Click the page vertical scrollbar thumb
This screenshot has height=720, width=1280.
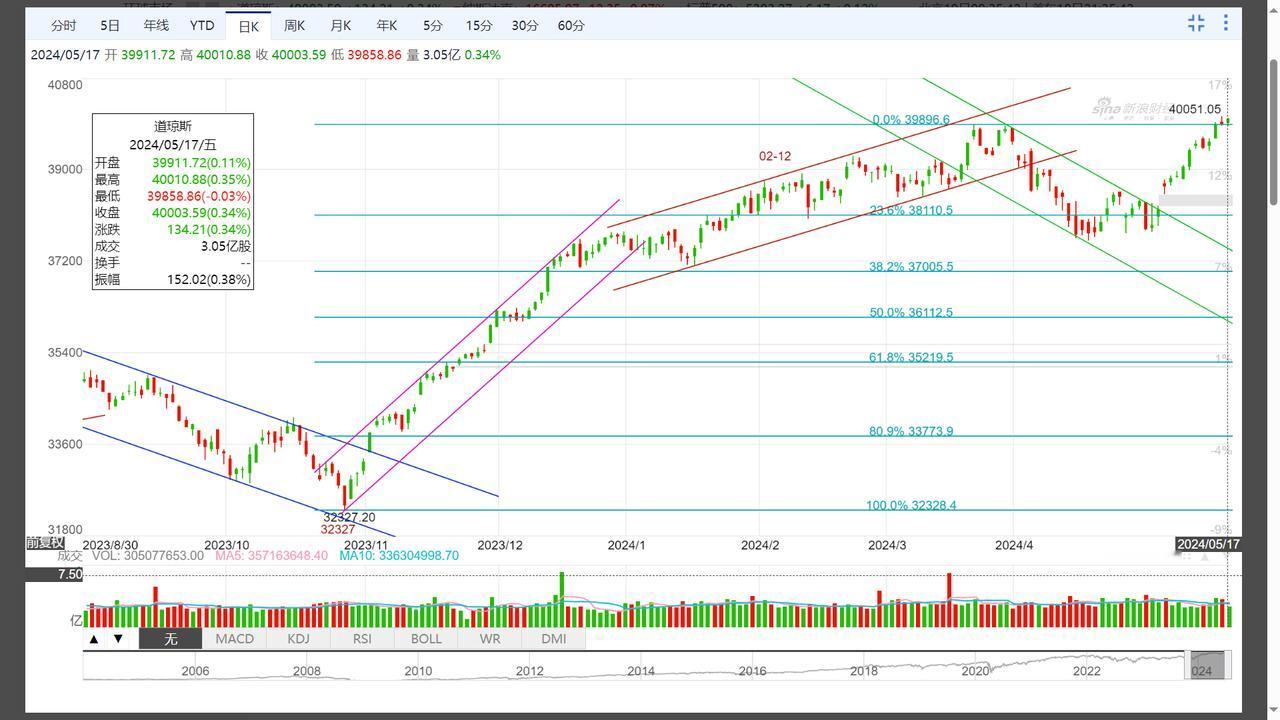1273,132
